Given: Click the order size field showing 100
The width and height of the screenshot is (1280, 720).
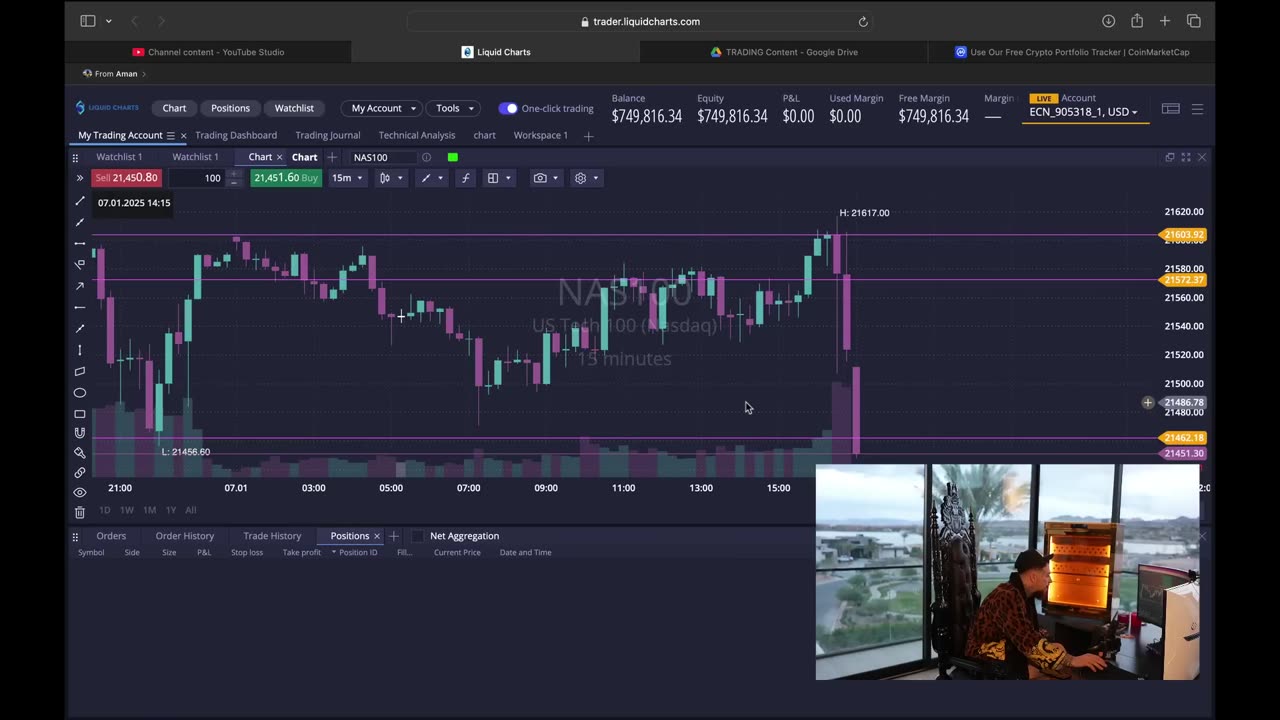Looking at the screenshot, I should (196, 178).
